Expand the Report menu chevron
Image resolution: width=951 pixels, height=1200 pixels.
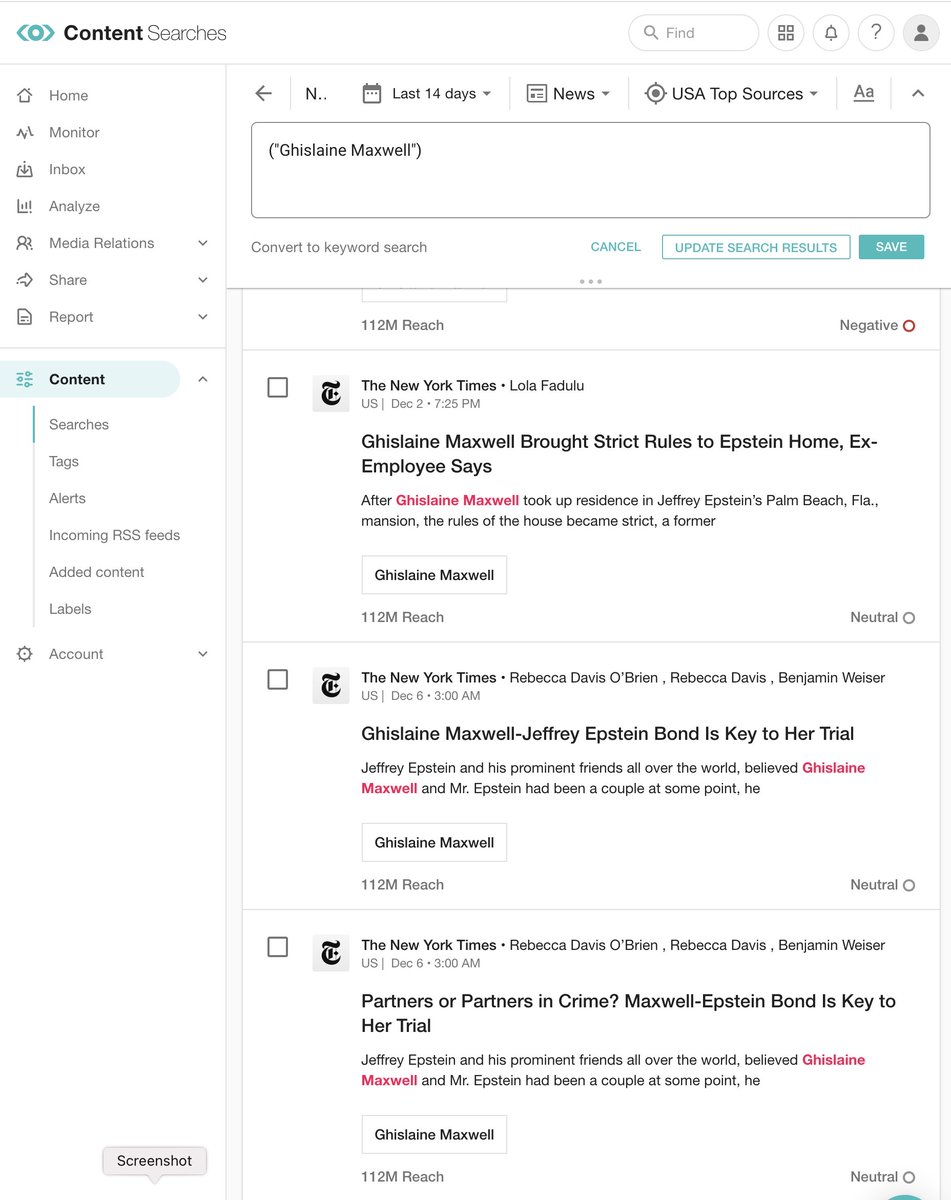tap(203, 317)
